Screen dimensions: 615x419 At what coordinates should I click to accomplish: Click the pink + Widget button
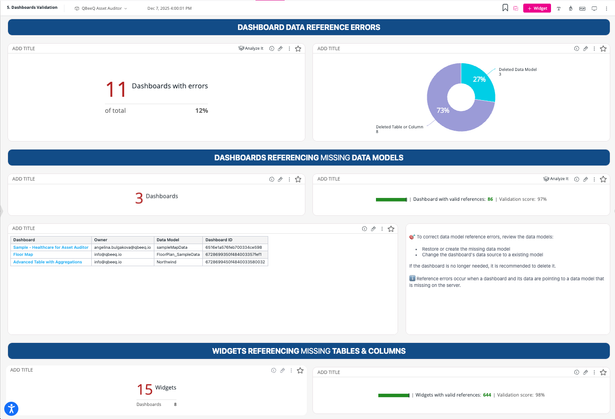coord(537,7)
